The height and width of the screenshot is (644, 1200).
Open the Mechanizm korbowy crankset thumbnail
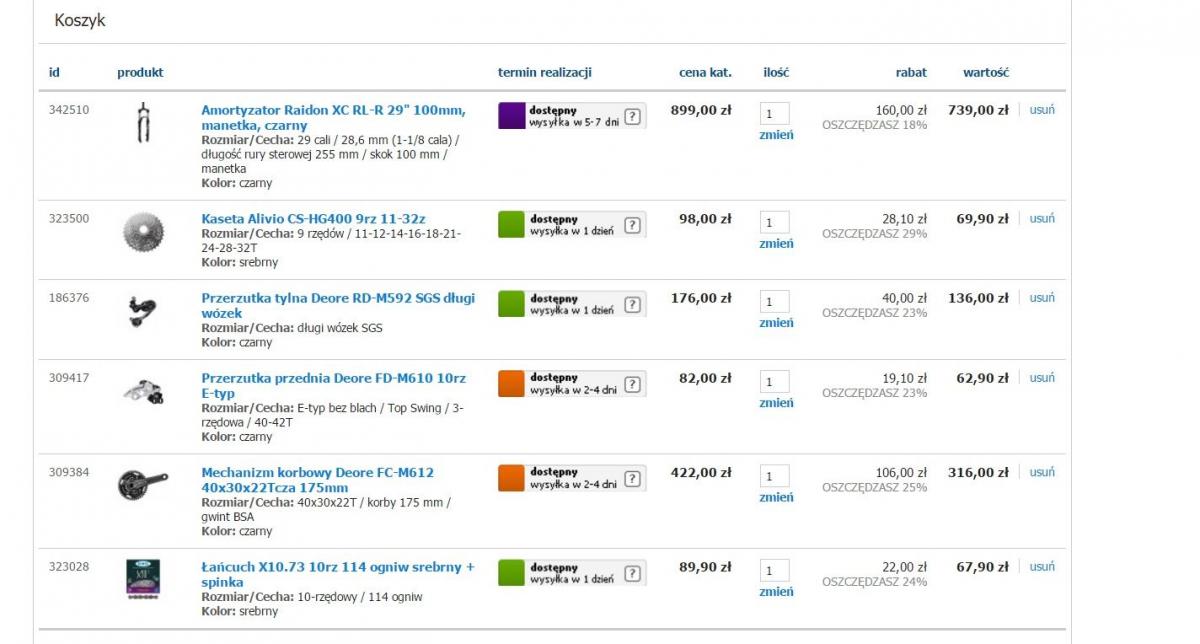tap(143, 485)
